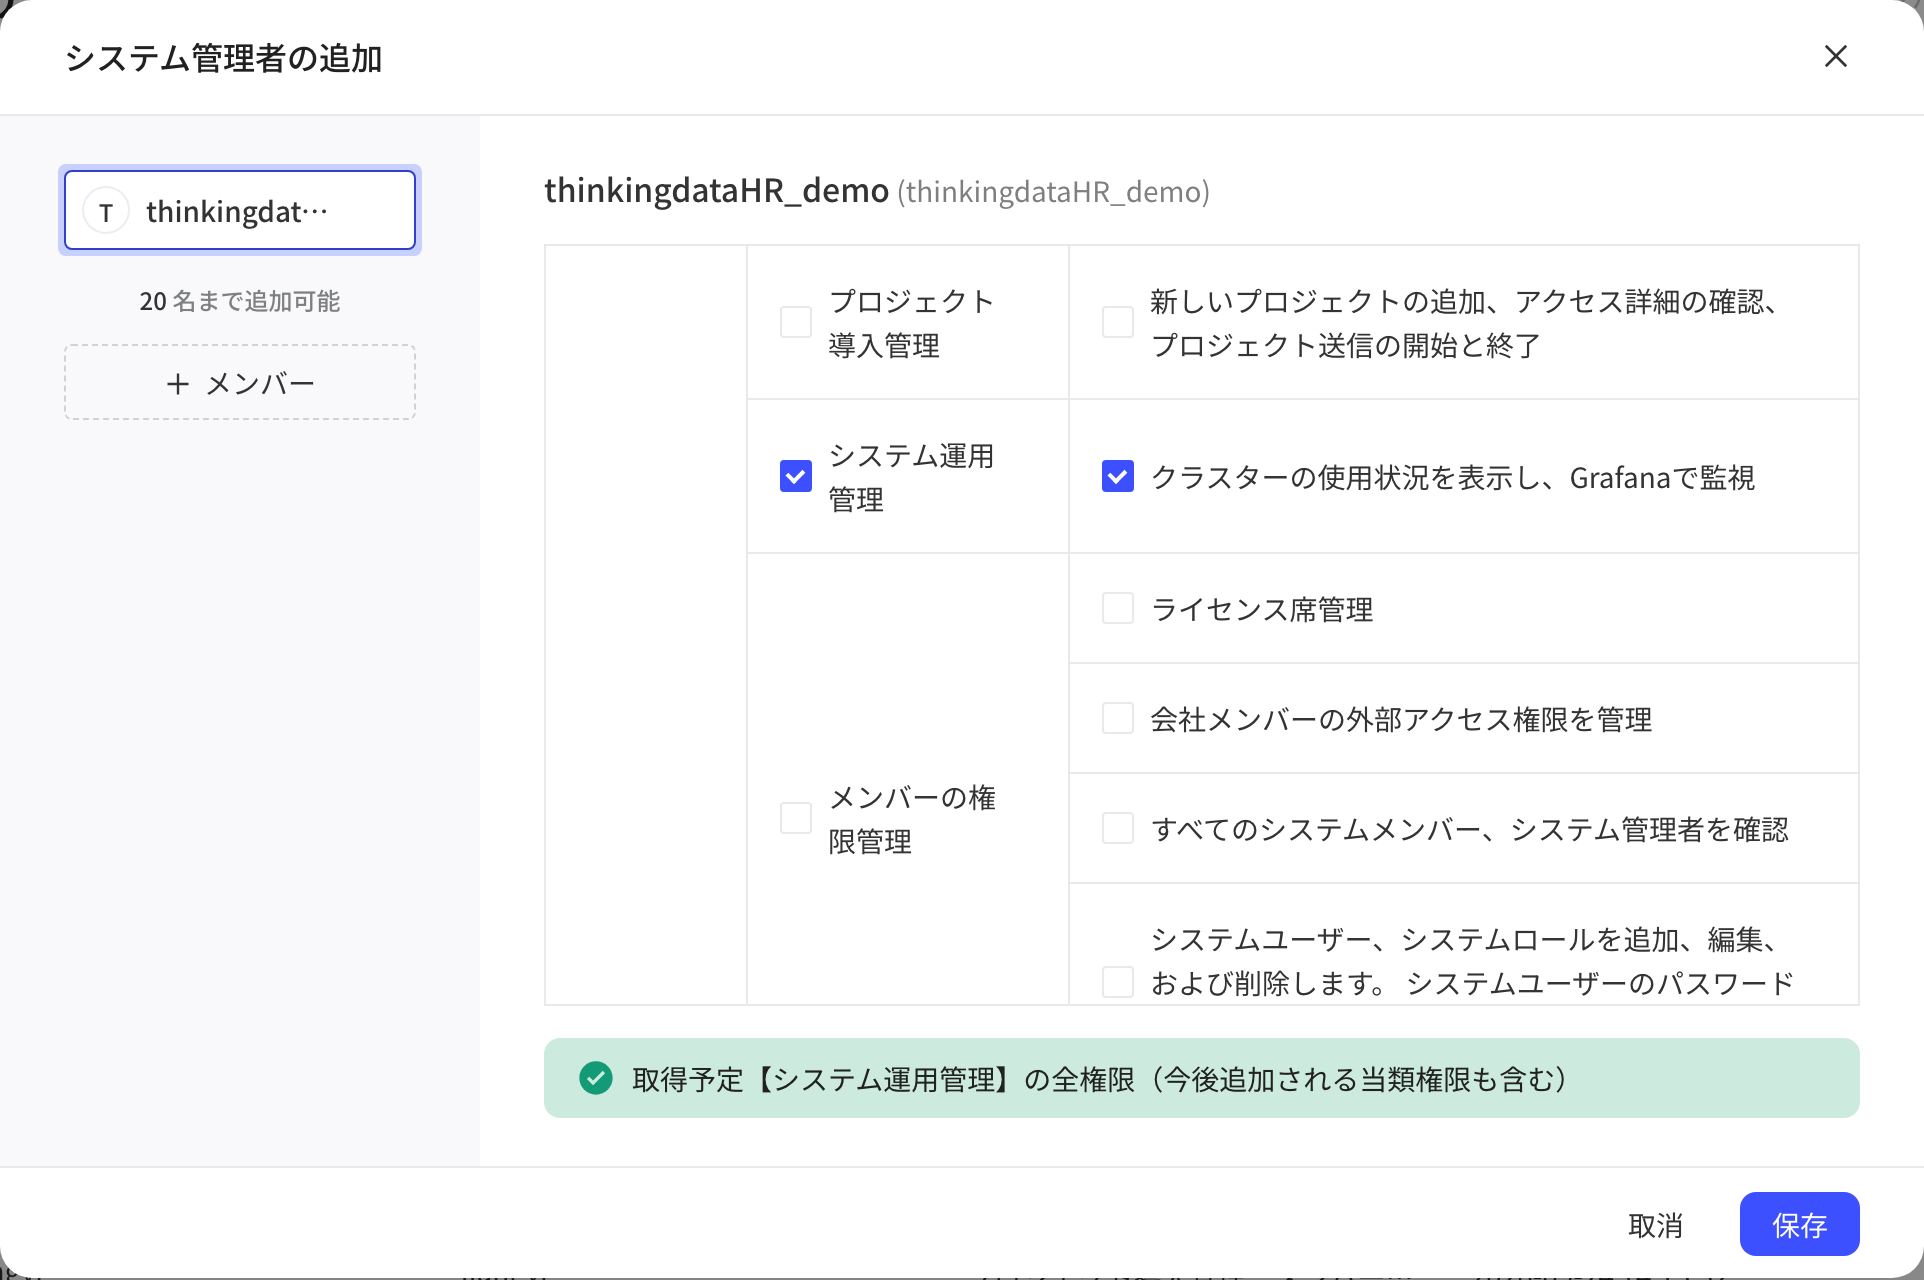The width and height of the screenshot is (1924, 1280).
Task: Click the (thinkingdataHR_demo) gray account text
Action: pos(1053,191)
